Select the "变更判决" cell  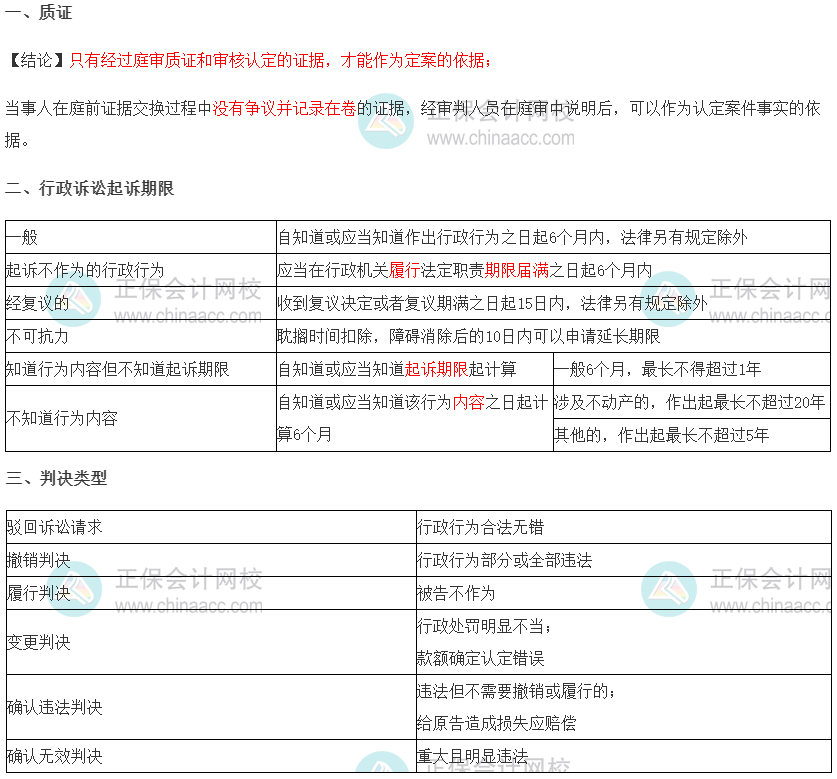click(38, 642)
